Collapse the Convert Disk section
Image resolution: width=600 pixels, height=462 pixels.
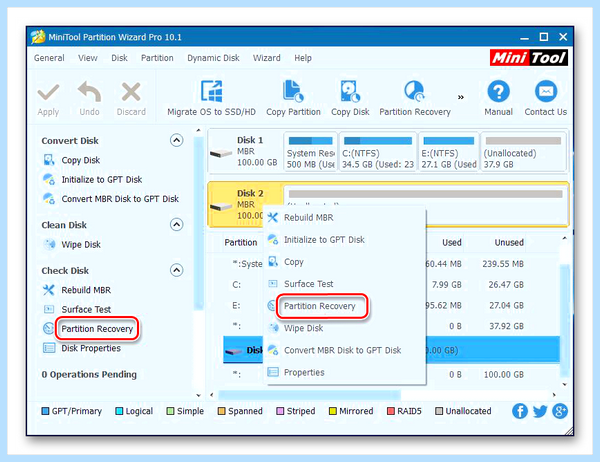176,140
